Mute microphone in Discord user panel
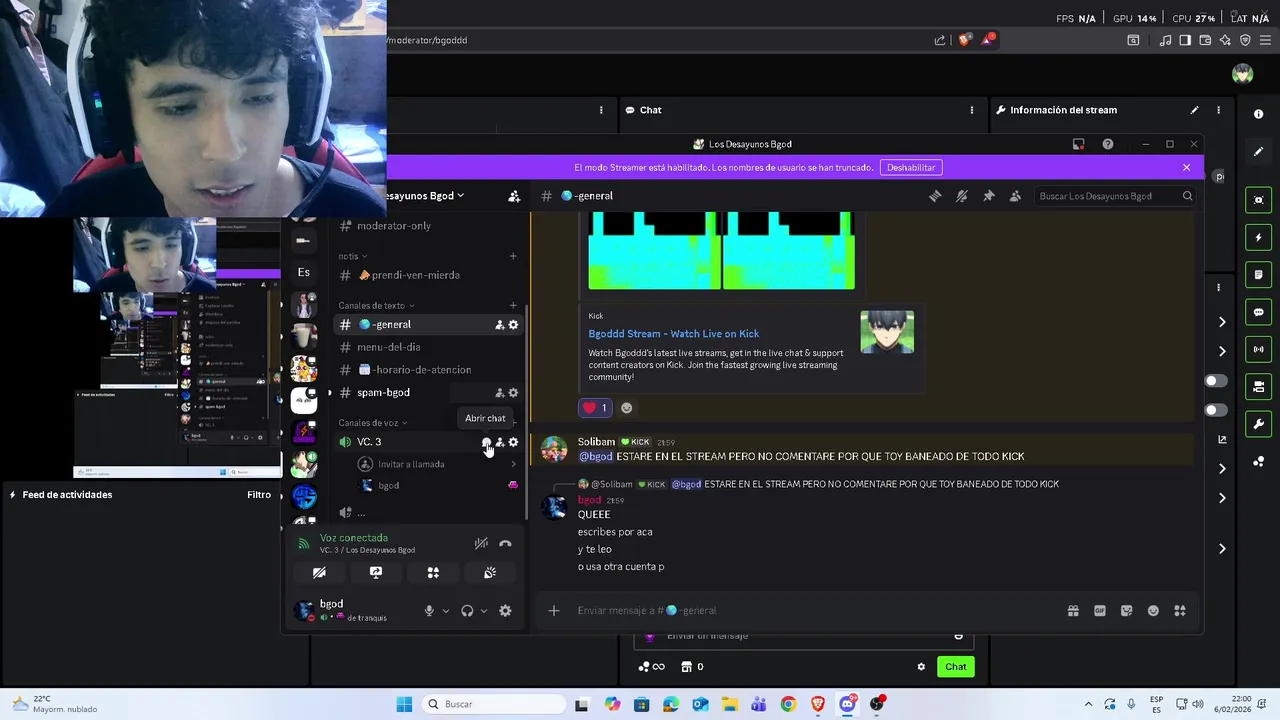1280x720 pixels. [x=429, y=611]
